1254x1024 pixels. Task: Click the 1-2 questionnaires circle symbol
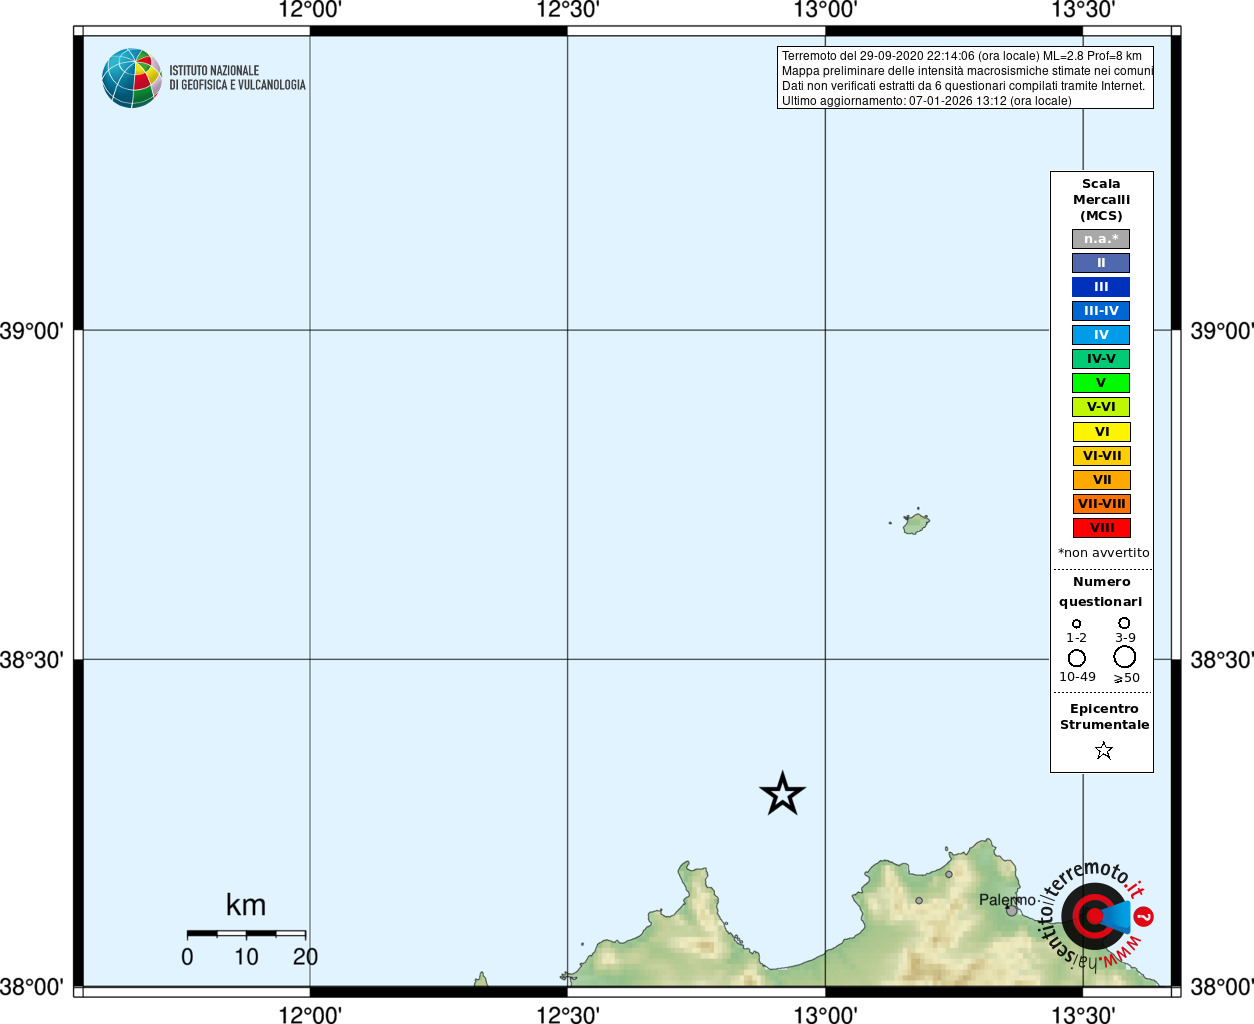[x=1076, y=623]
